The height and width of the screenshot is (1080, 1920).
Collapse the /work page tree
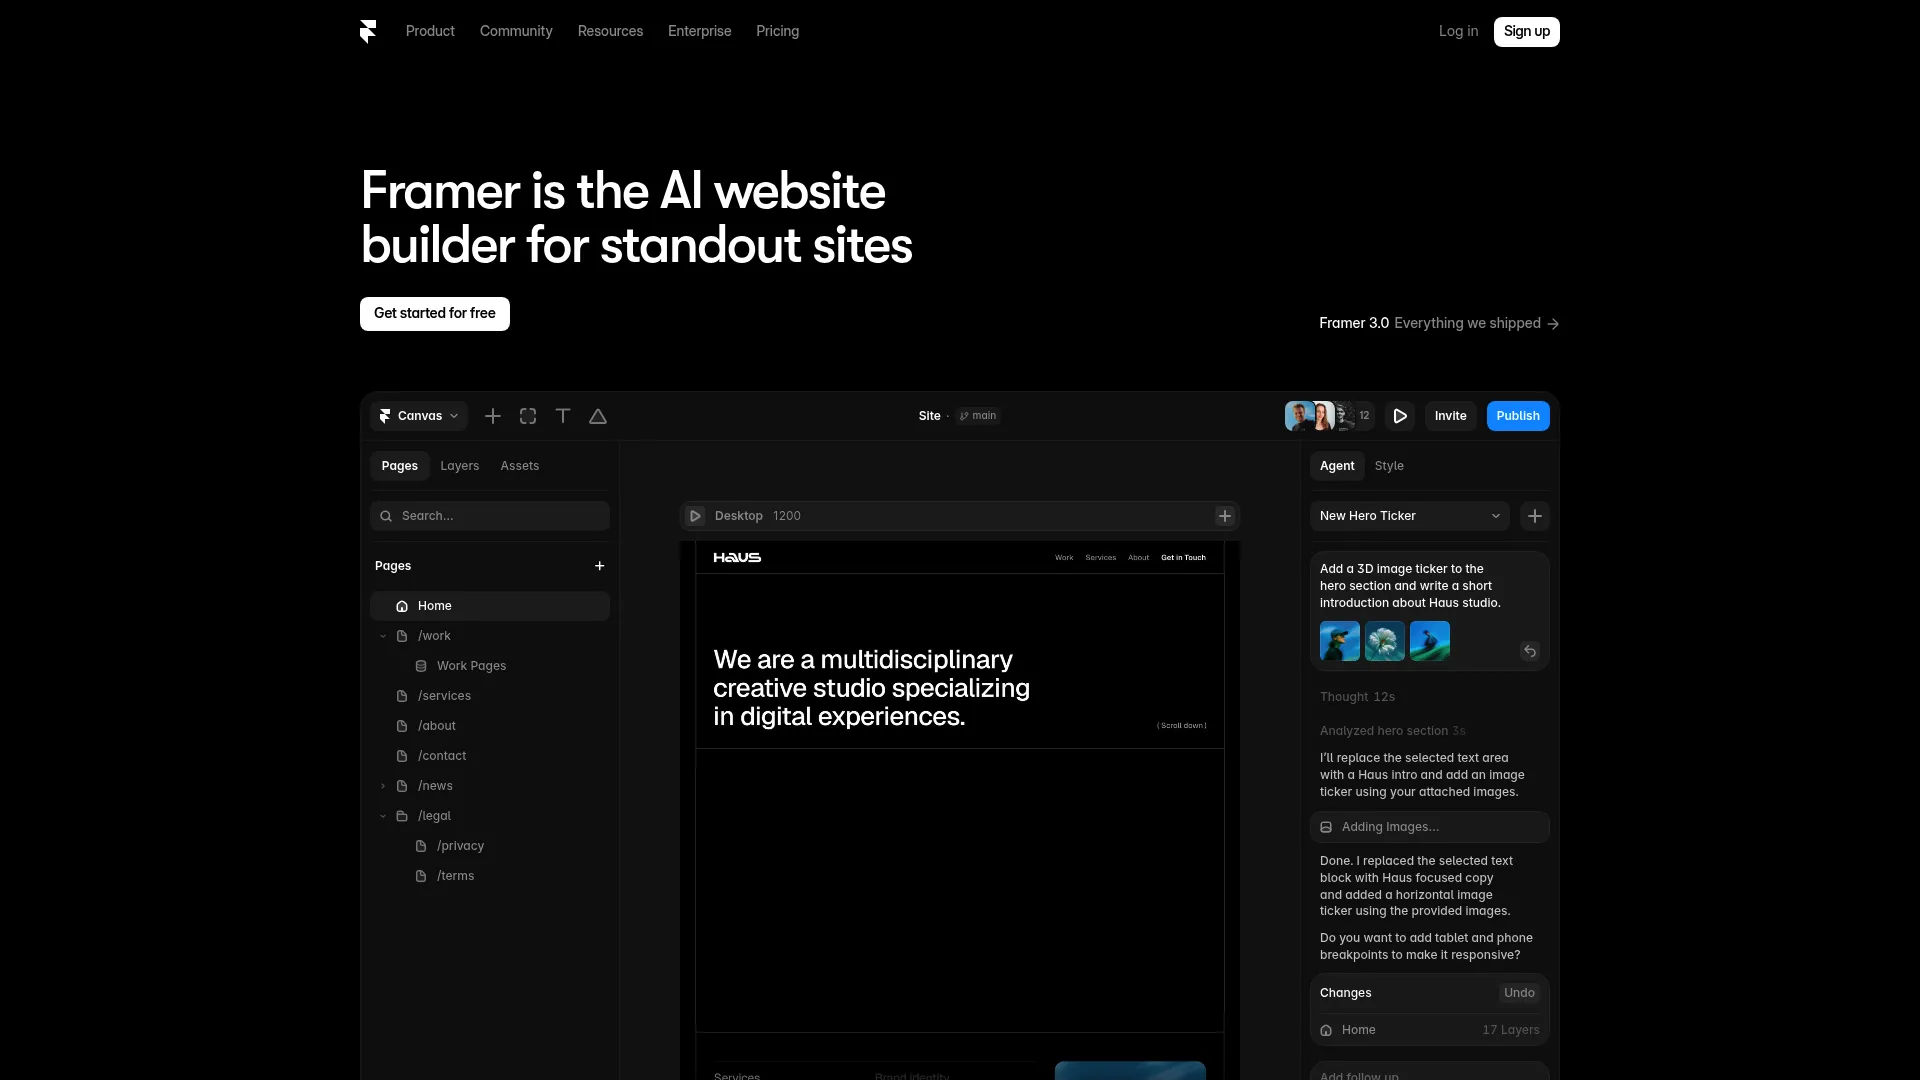383,636
